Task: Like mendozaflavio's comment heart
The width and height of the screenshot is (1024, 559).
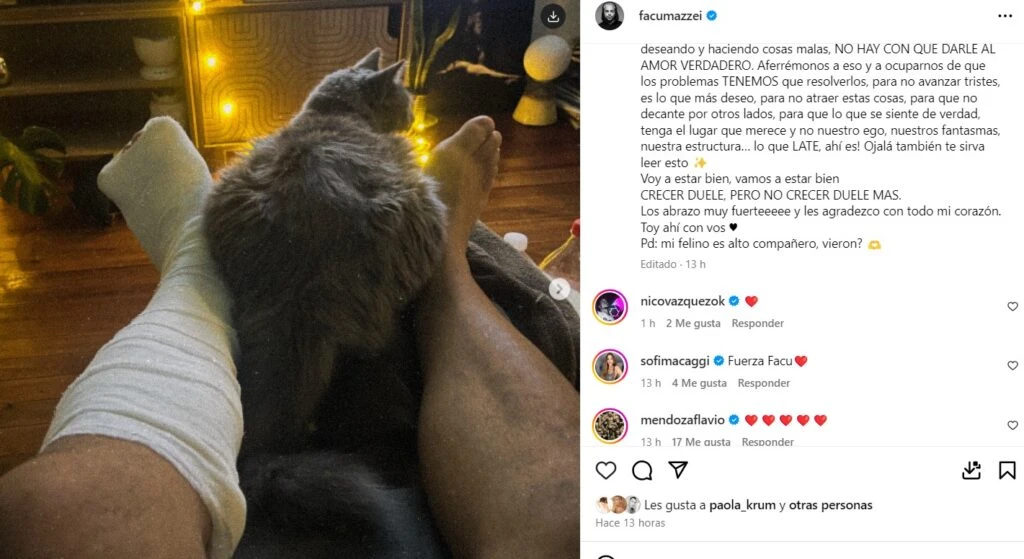Action: 1012,425
